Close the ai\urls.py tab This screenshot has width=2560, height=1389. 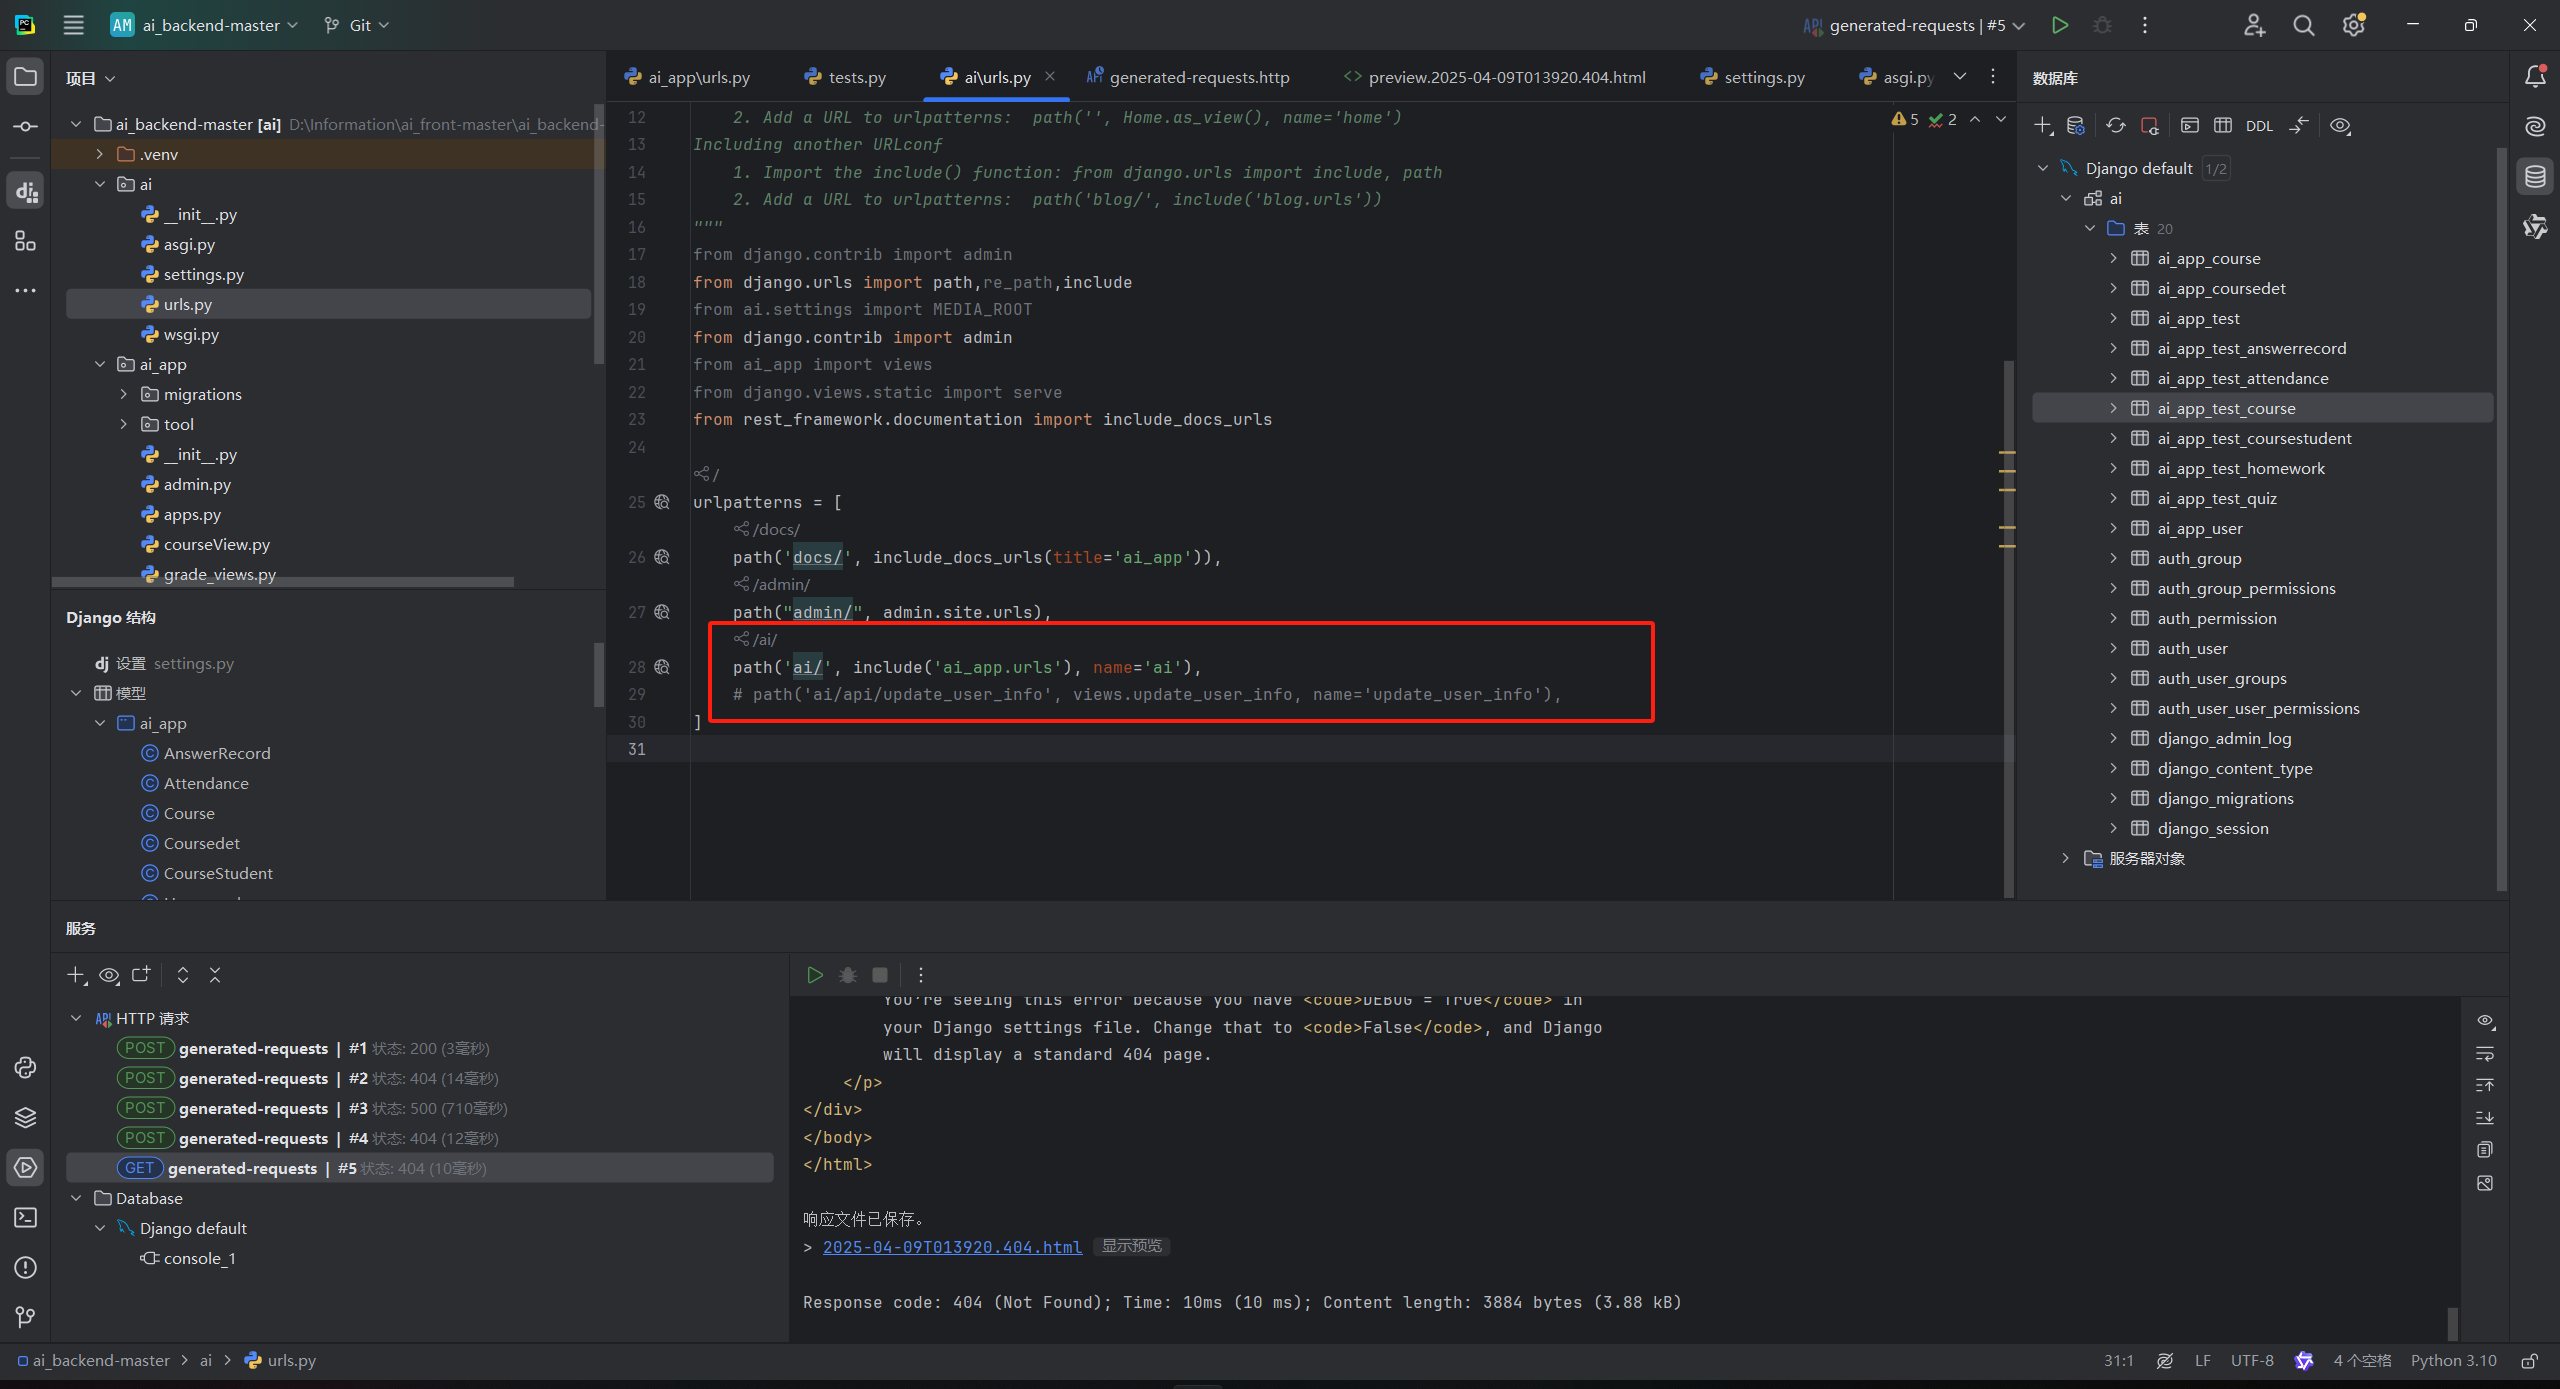1050,76
